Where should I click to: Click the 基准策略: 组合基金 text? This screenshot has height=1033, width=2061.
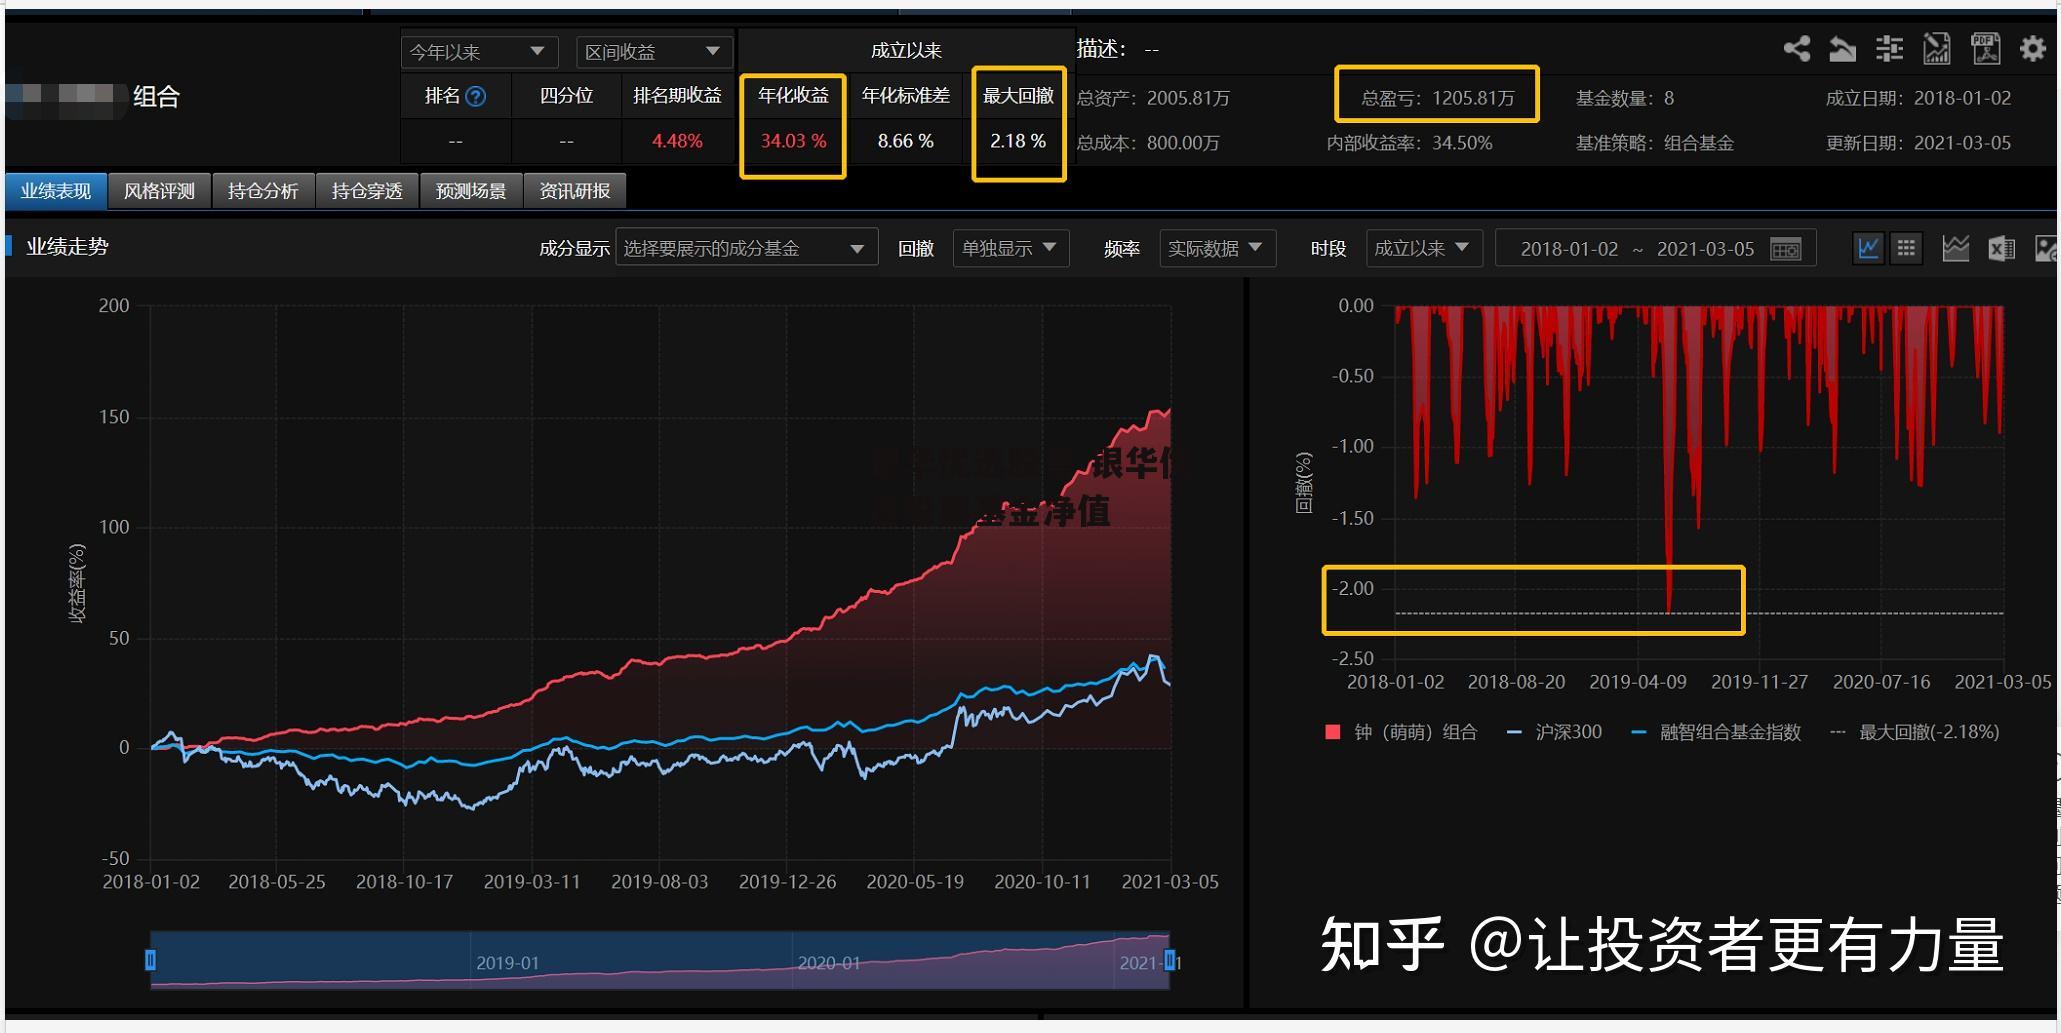[1655, 143]
